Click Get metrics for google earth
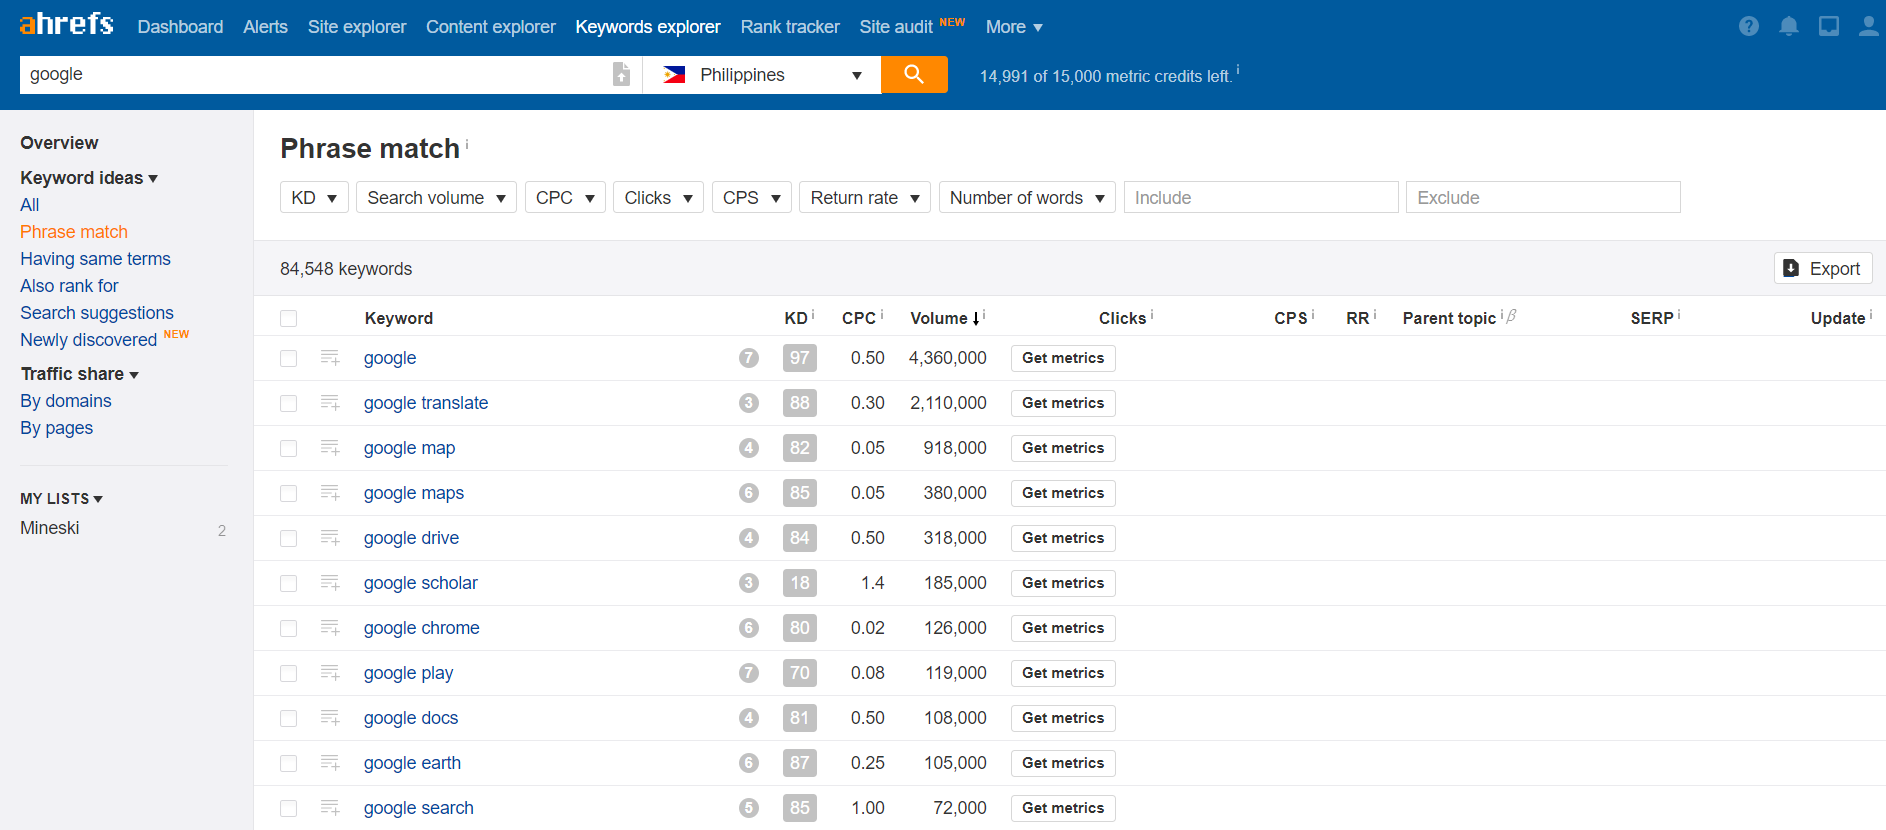The height and width of the screenshot is (830, 1886). point(1062,763)
